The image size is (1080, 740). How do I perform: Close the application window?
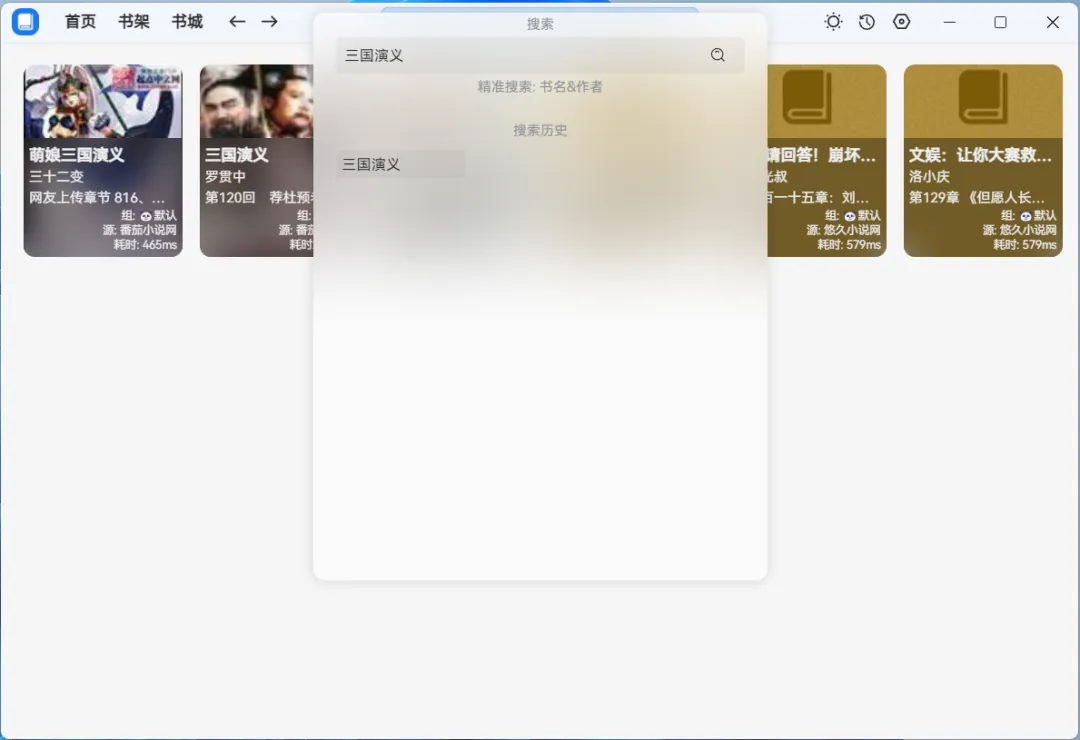[1052, 22]
